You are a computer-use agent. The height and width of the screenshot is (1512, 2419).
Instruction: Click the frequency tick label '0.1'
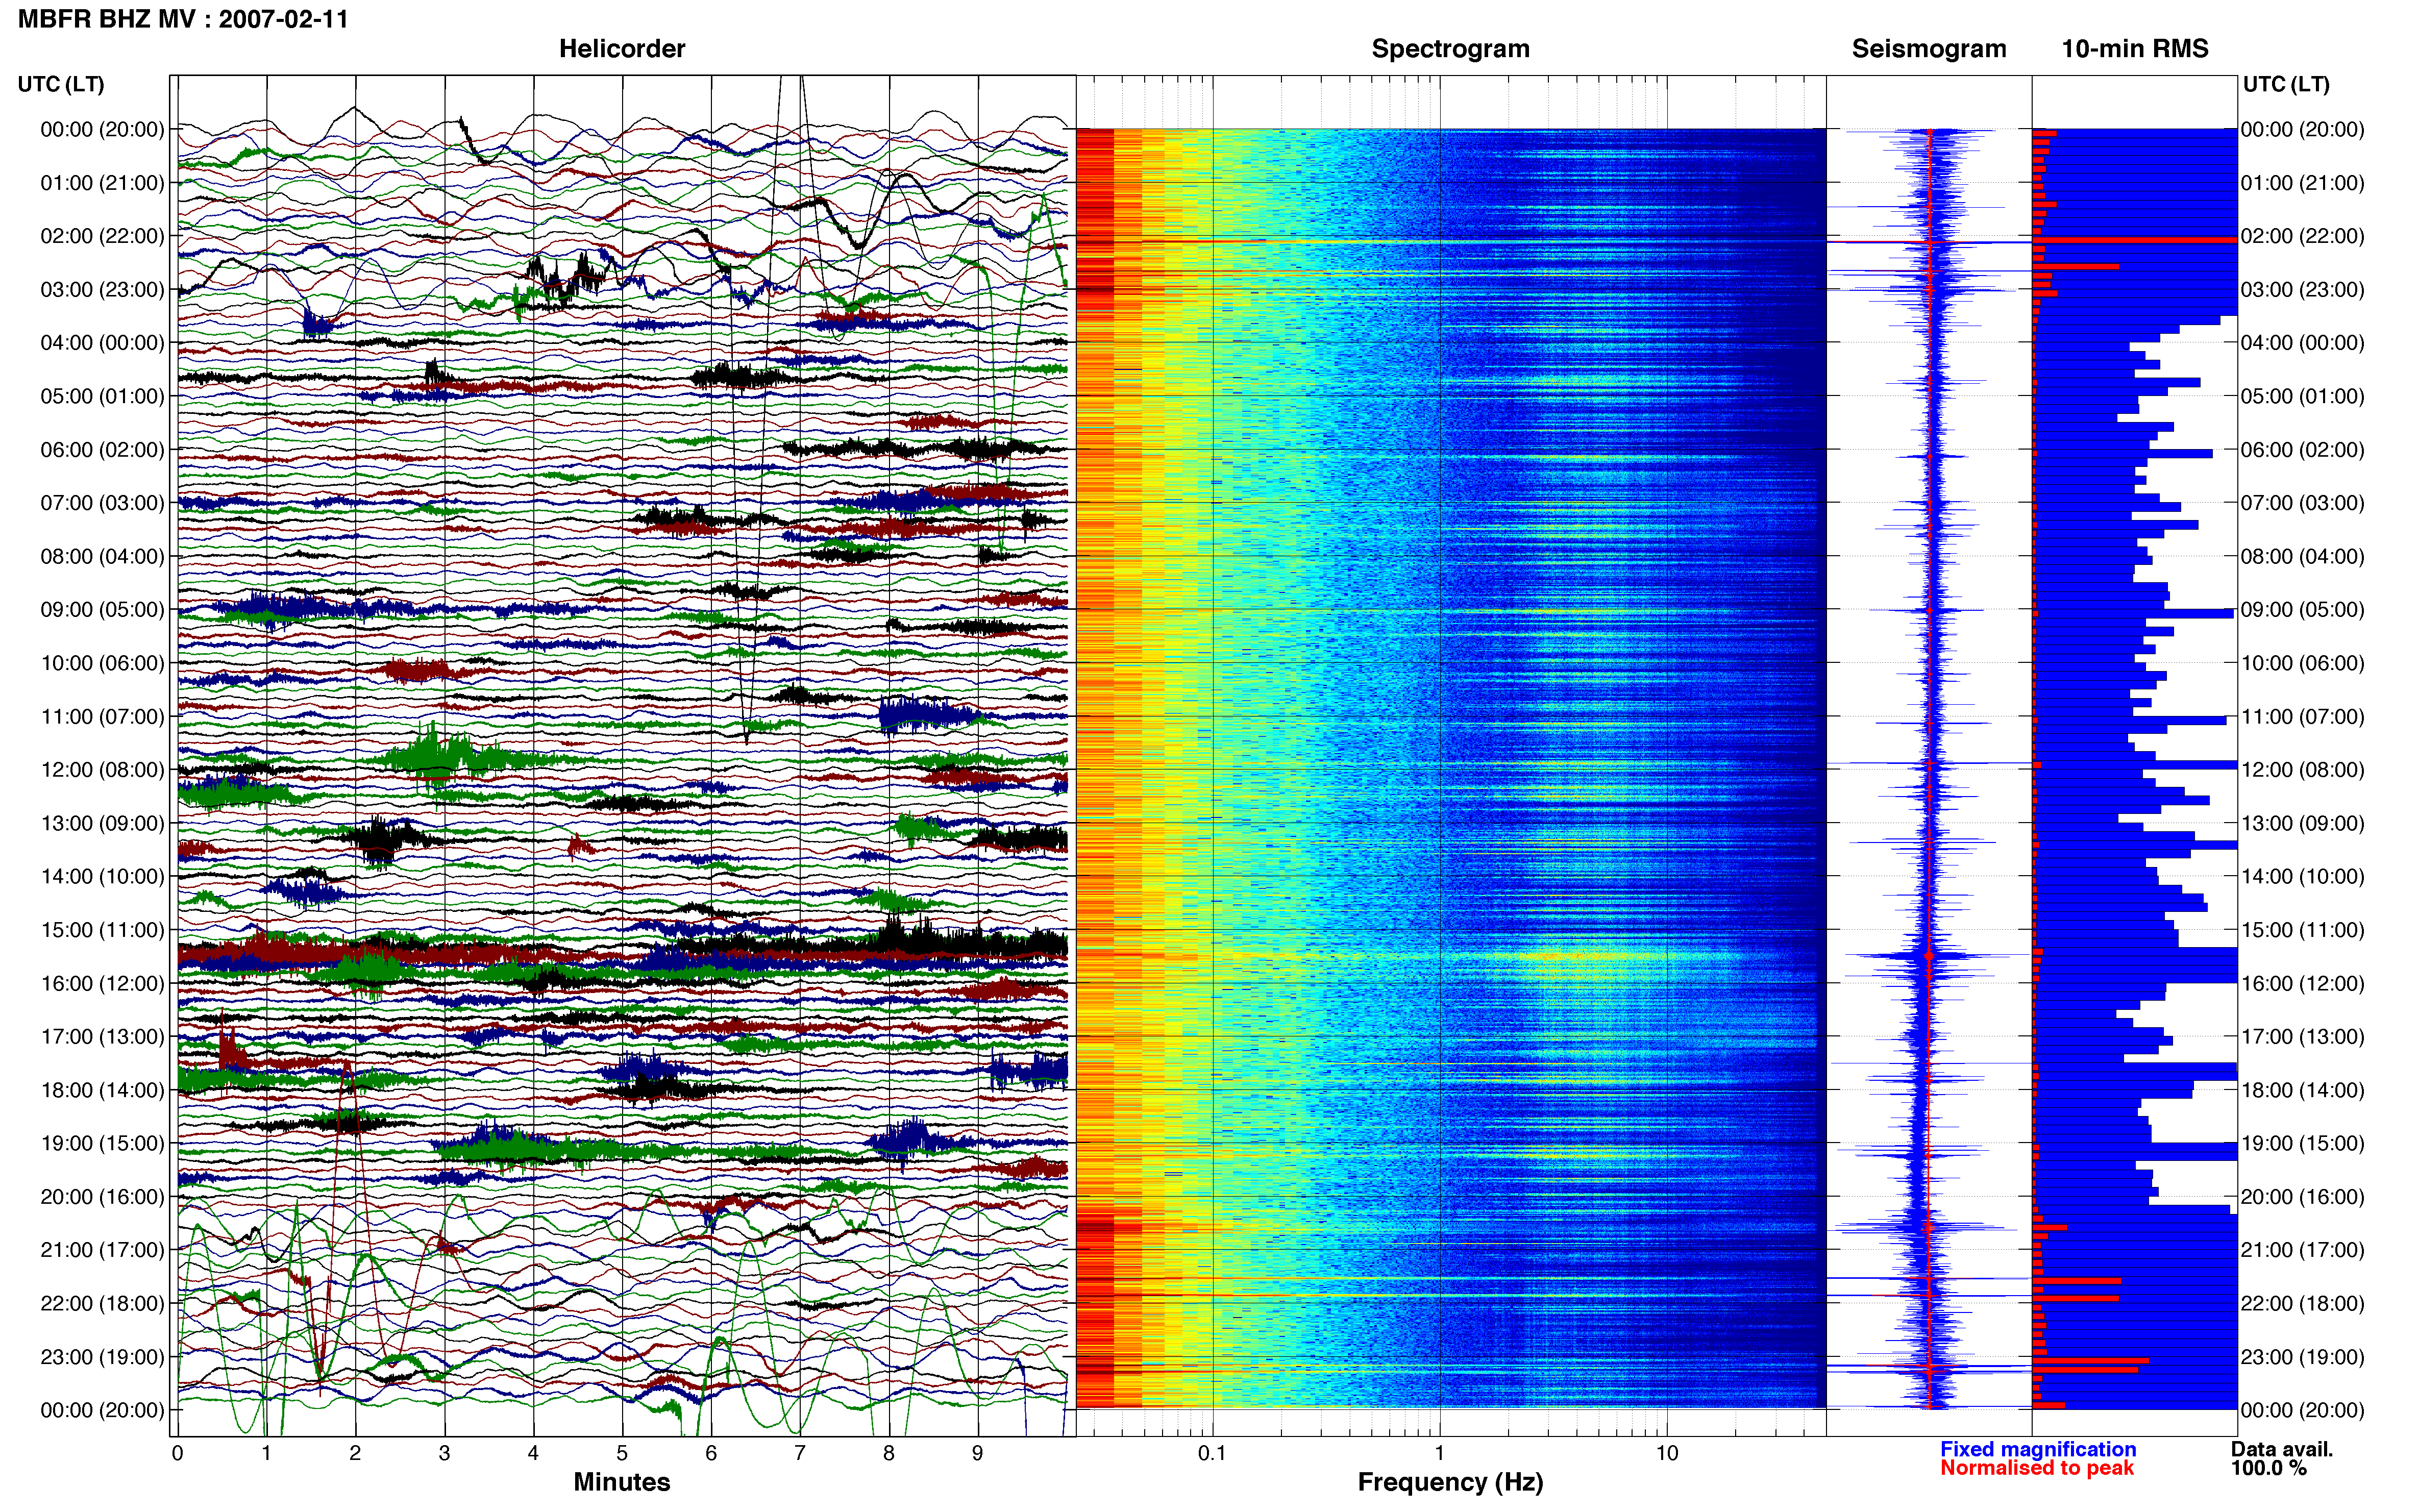[1212, 1454]
